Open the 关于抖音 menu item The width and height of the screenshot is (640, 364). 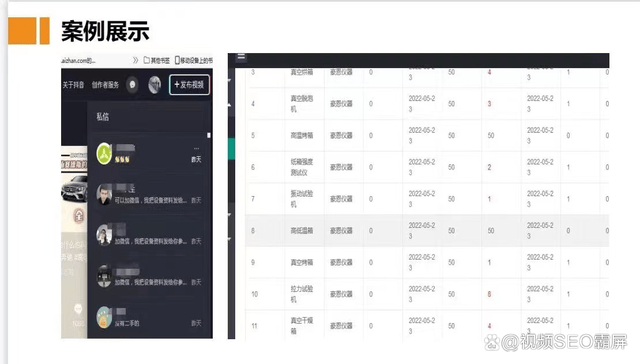(73, 84)
